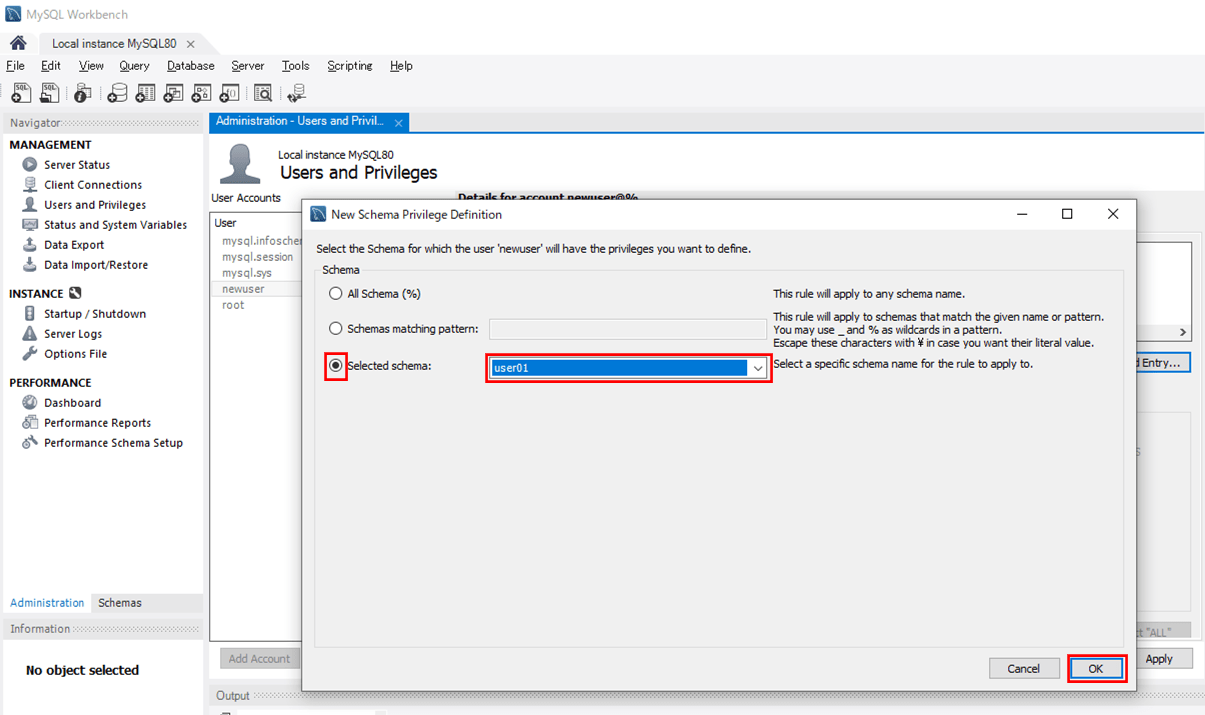Select the All Schema (%) radio button
Viewport: 1205px width, 715px height.
pyautogui.click(x=336, y=294)
